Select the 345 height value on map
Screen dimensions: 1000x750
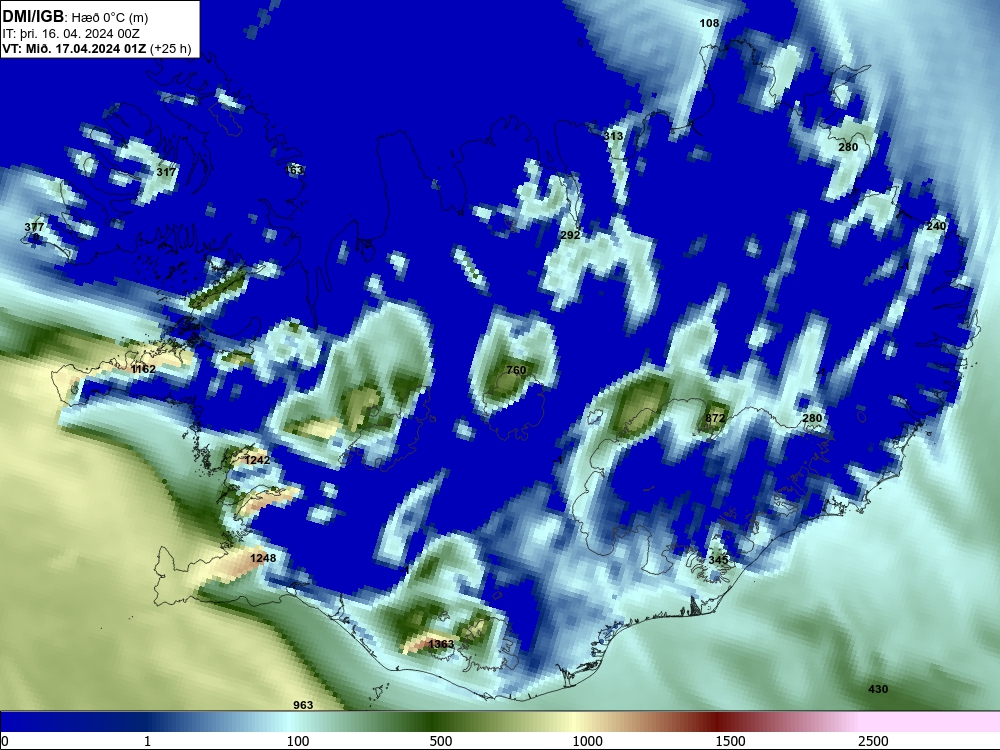point(718,559)
